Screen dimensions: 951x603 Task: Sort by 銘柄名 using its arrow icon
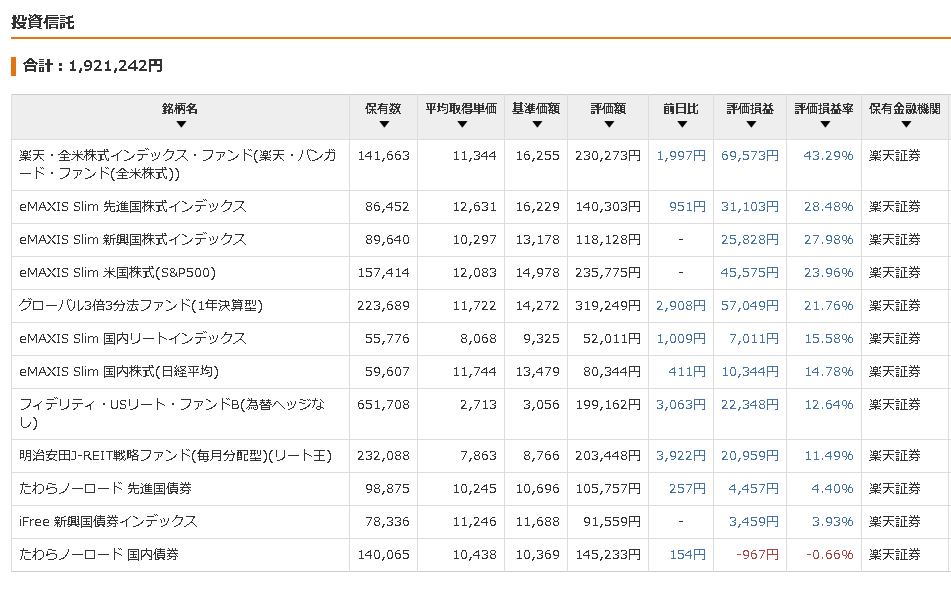point(181,124)
